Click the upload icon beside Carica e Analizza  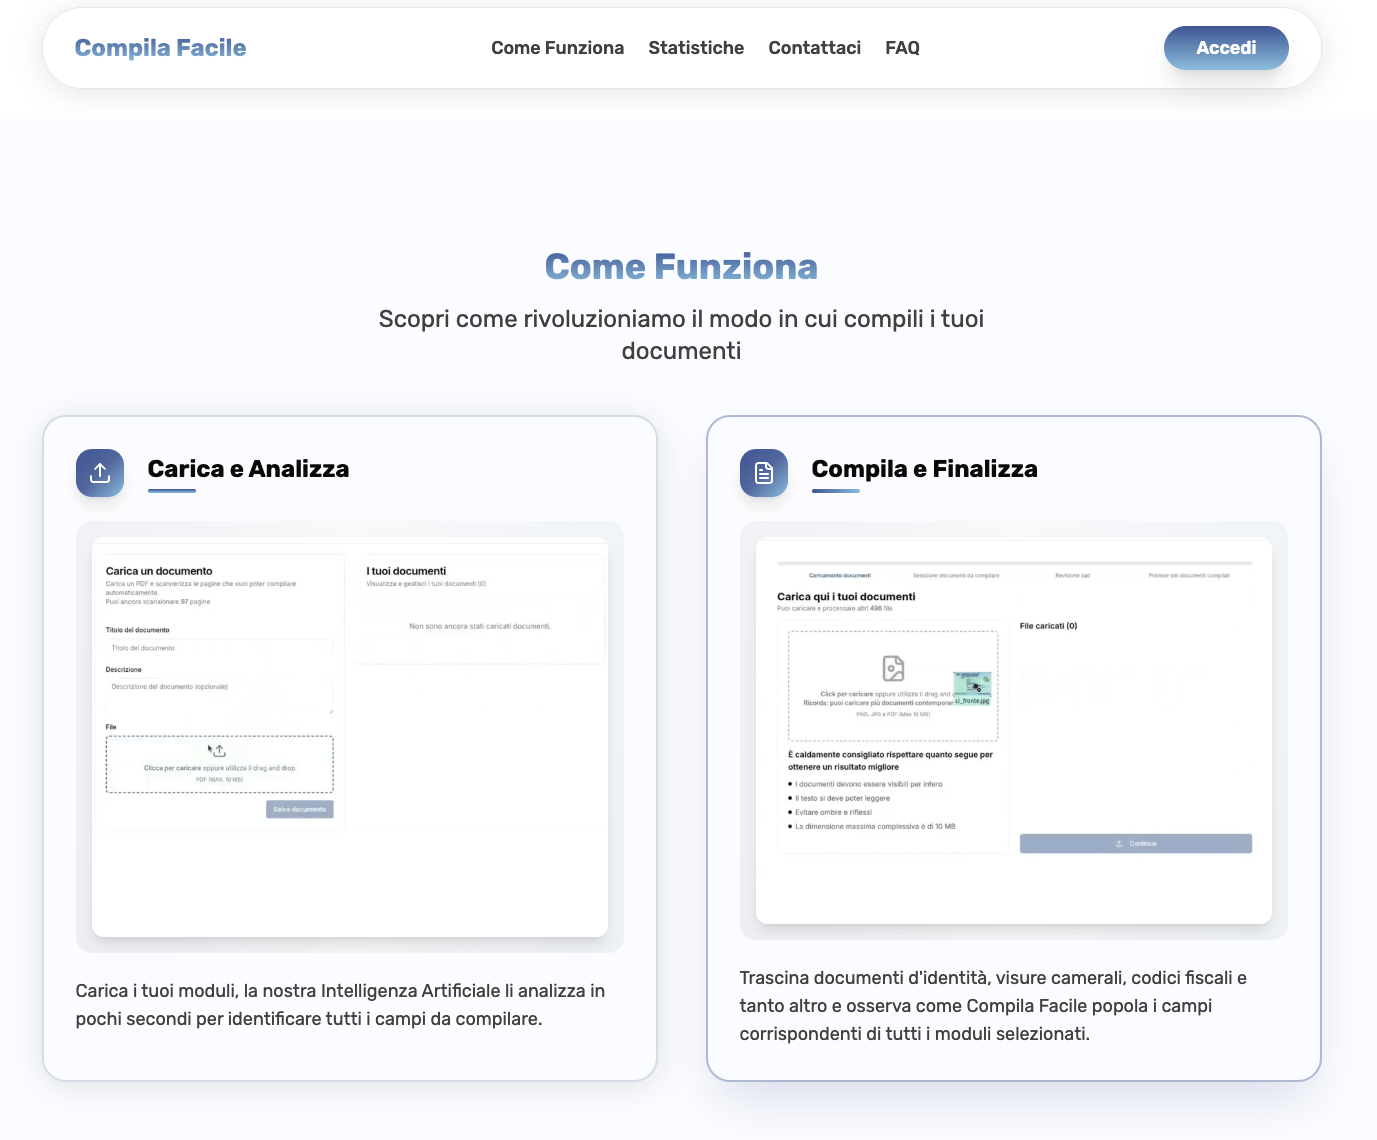tap(100, 473)
